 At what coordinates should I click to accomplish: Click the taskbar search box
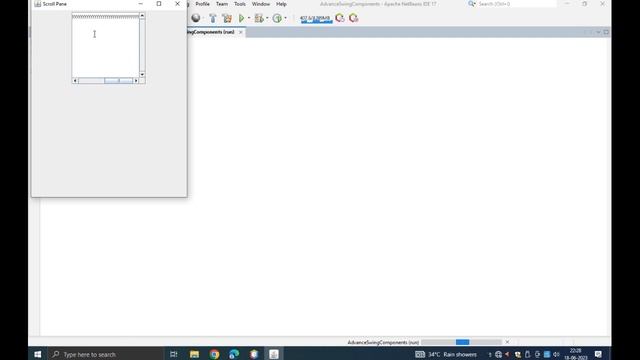pos(105,354)
